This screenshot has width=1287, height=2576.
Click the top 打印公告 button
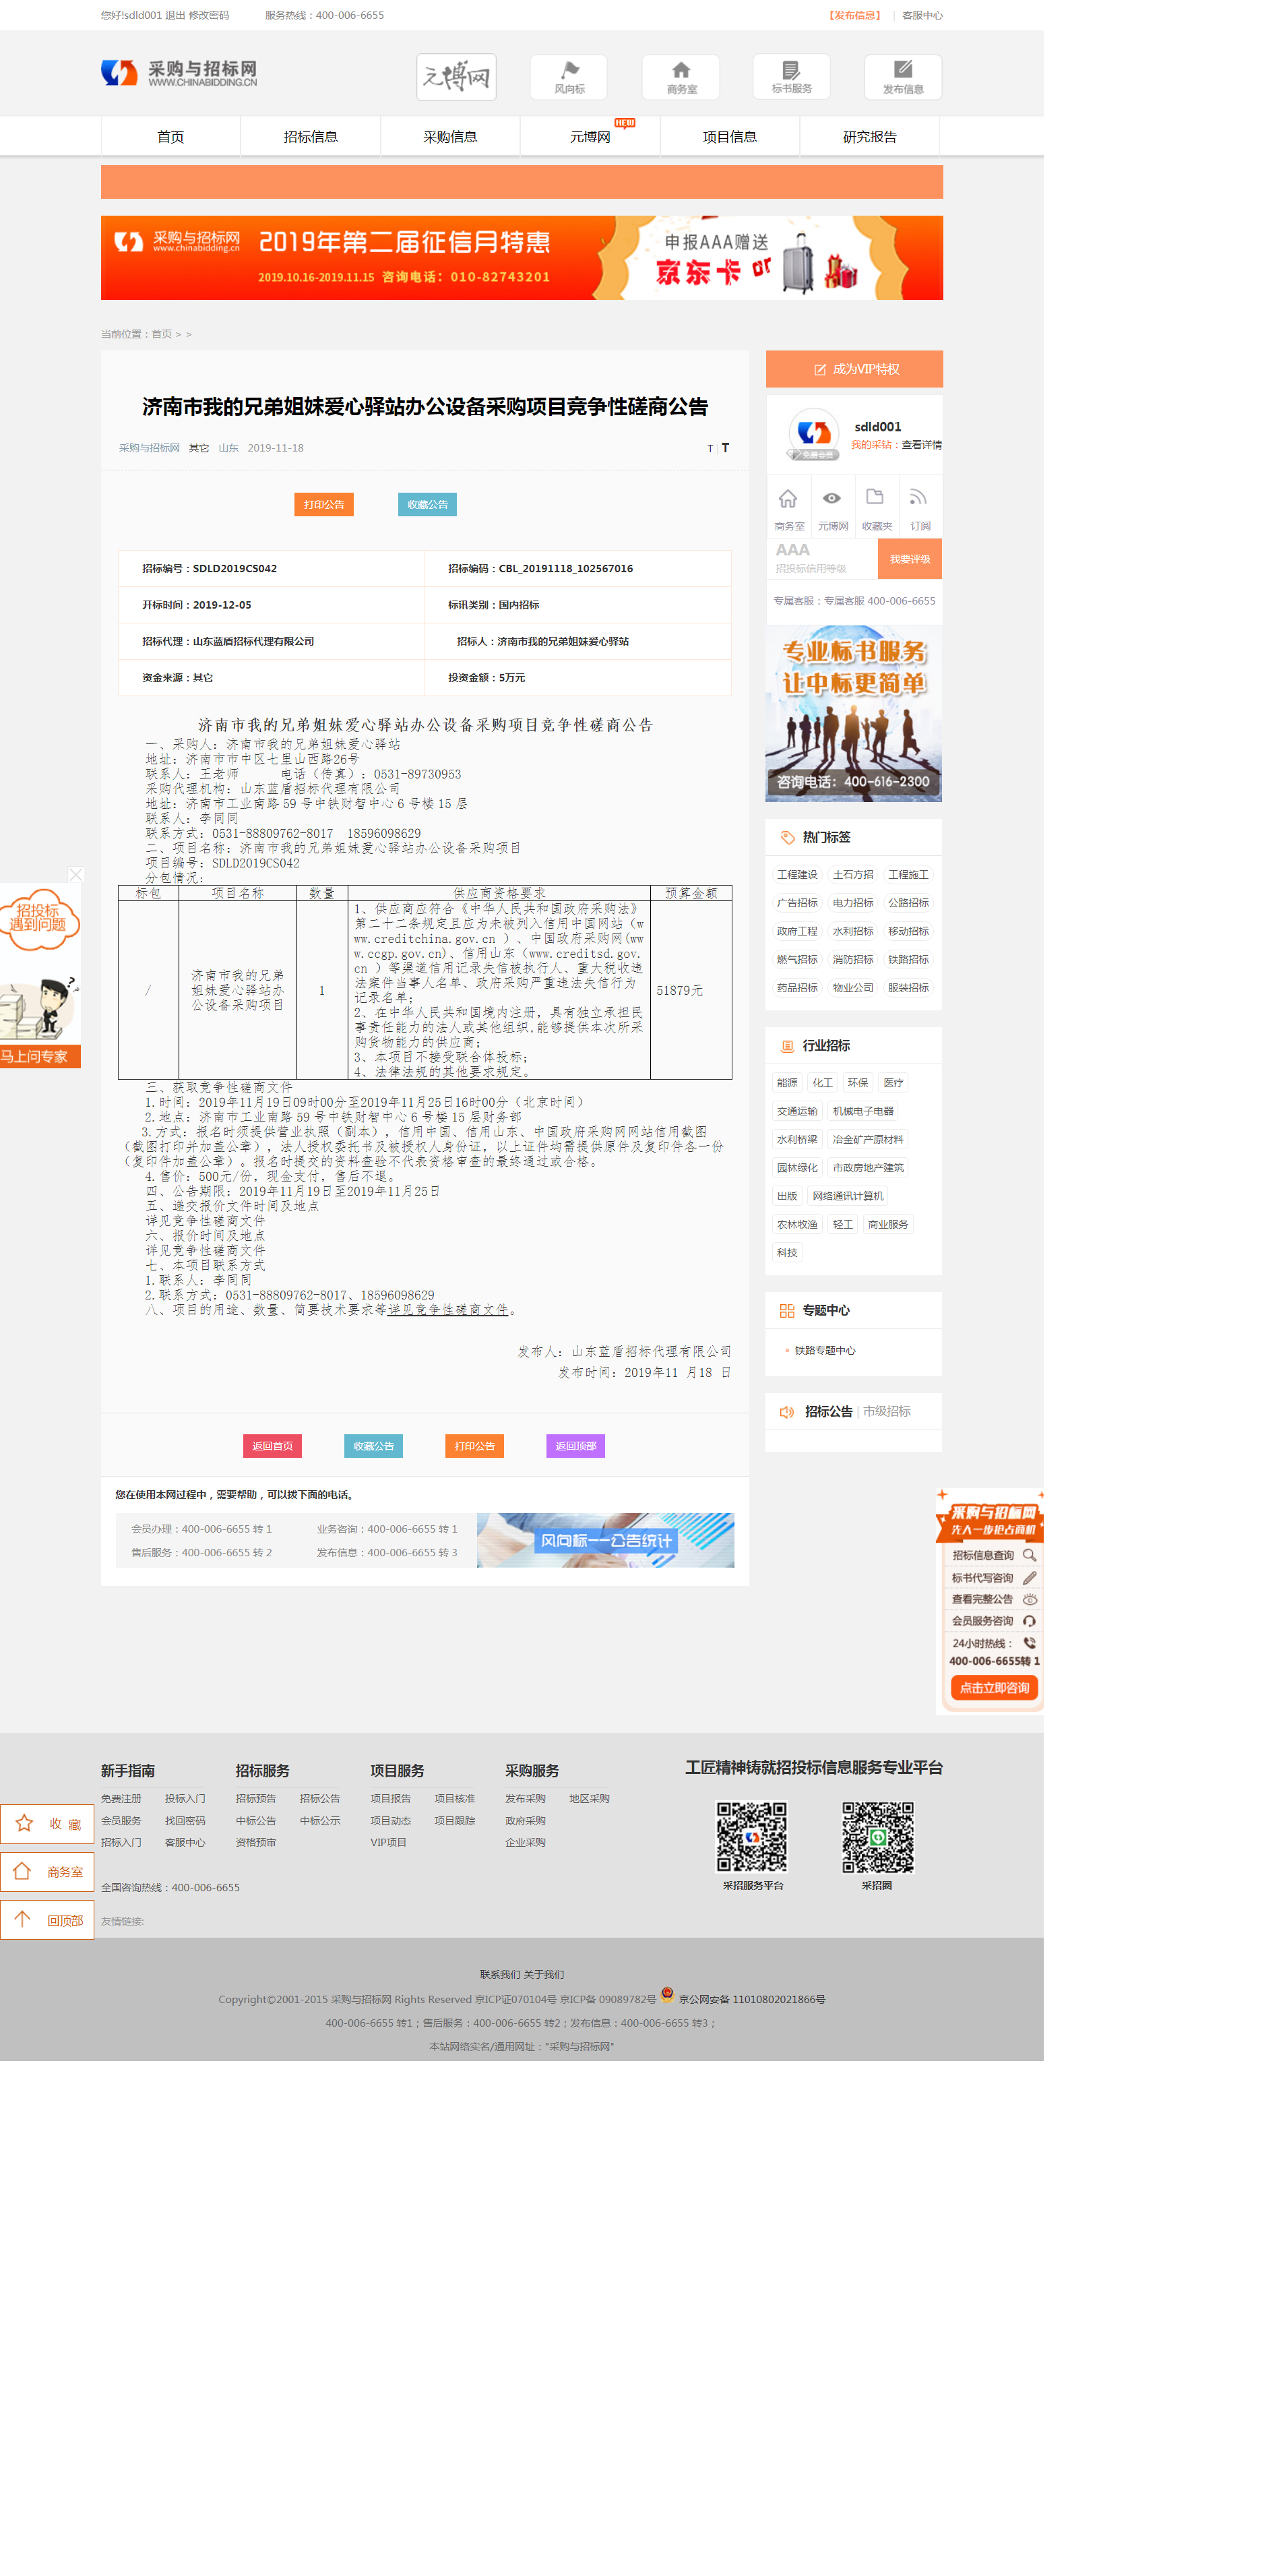click(x=323, y=505)
